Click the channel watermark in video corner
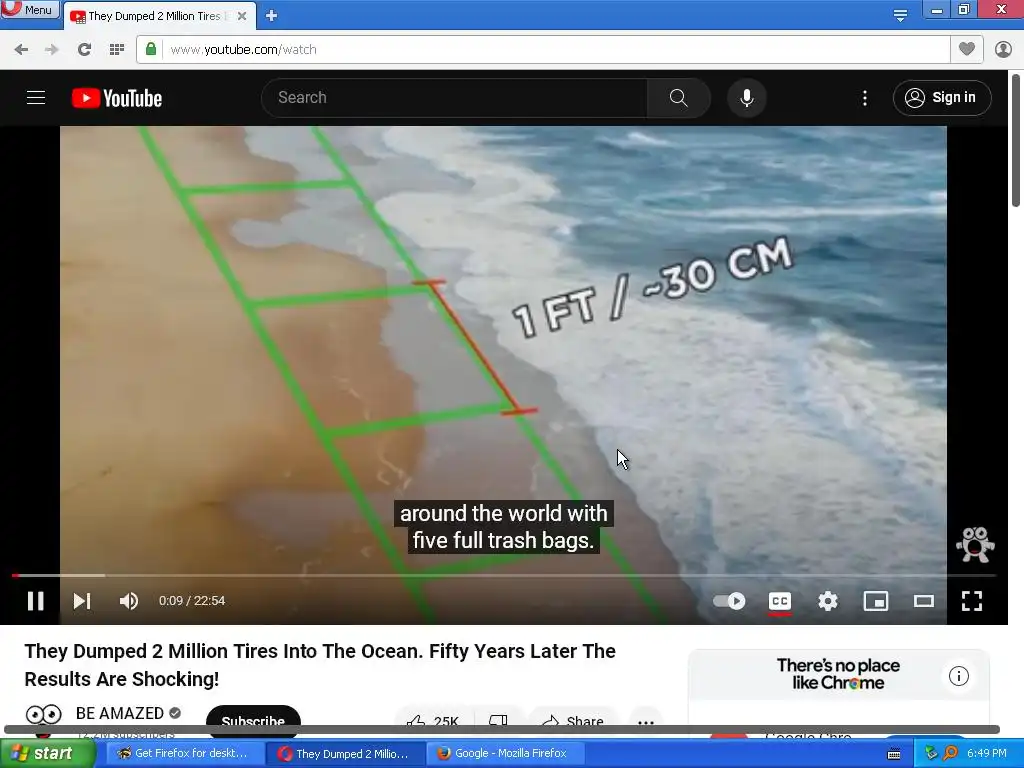Viewport: 1024px width, 768px height. click(x=975, y=545)
